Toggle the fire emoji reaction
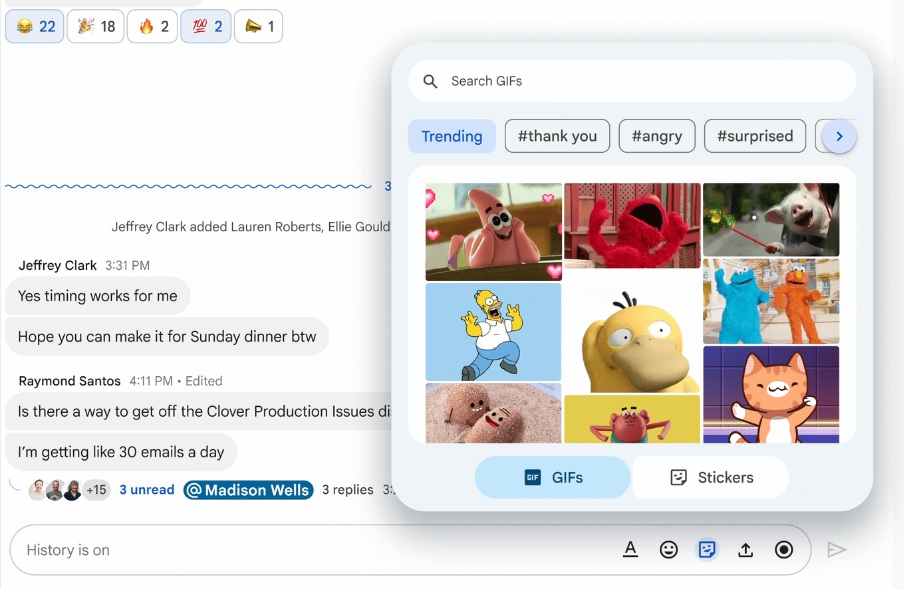The image size is (904, 589). click(x=153, y=27)
